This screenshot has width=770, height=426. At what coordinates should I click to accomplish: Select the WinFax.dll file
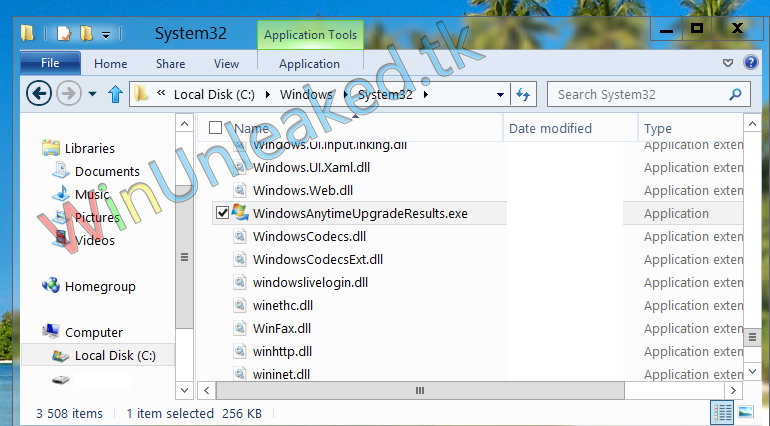pos(282,329)
